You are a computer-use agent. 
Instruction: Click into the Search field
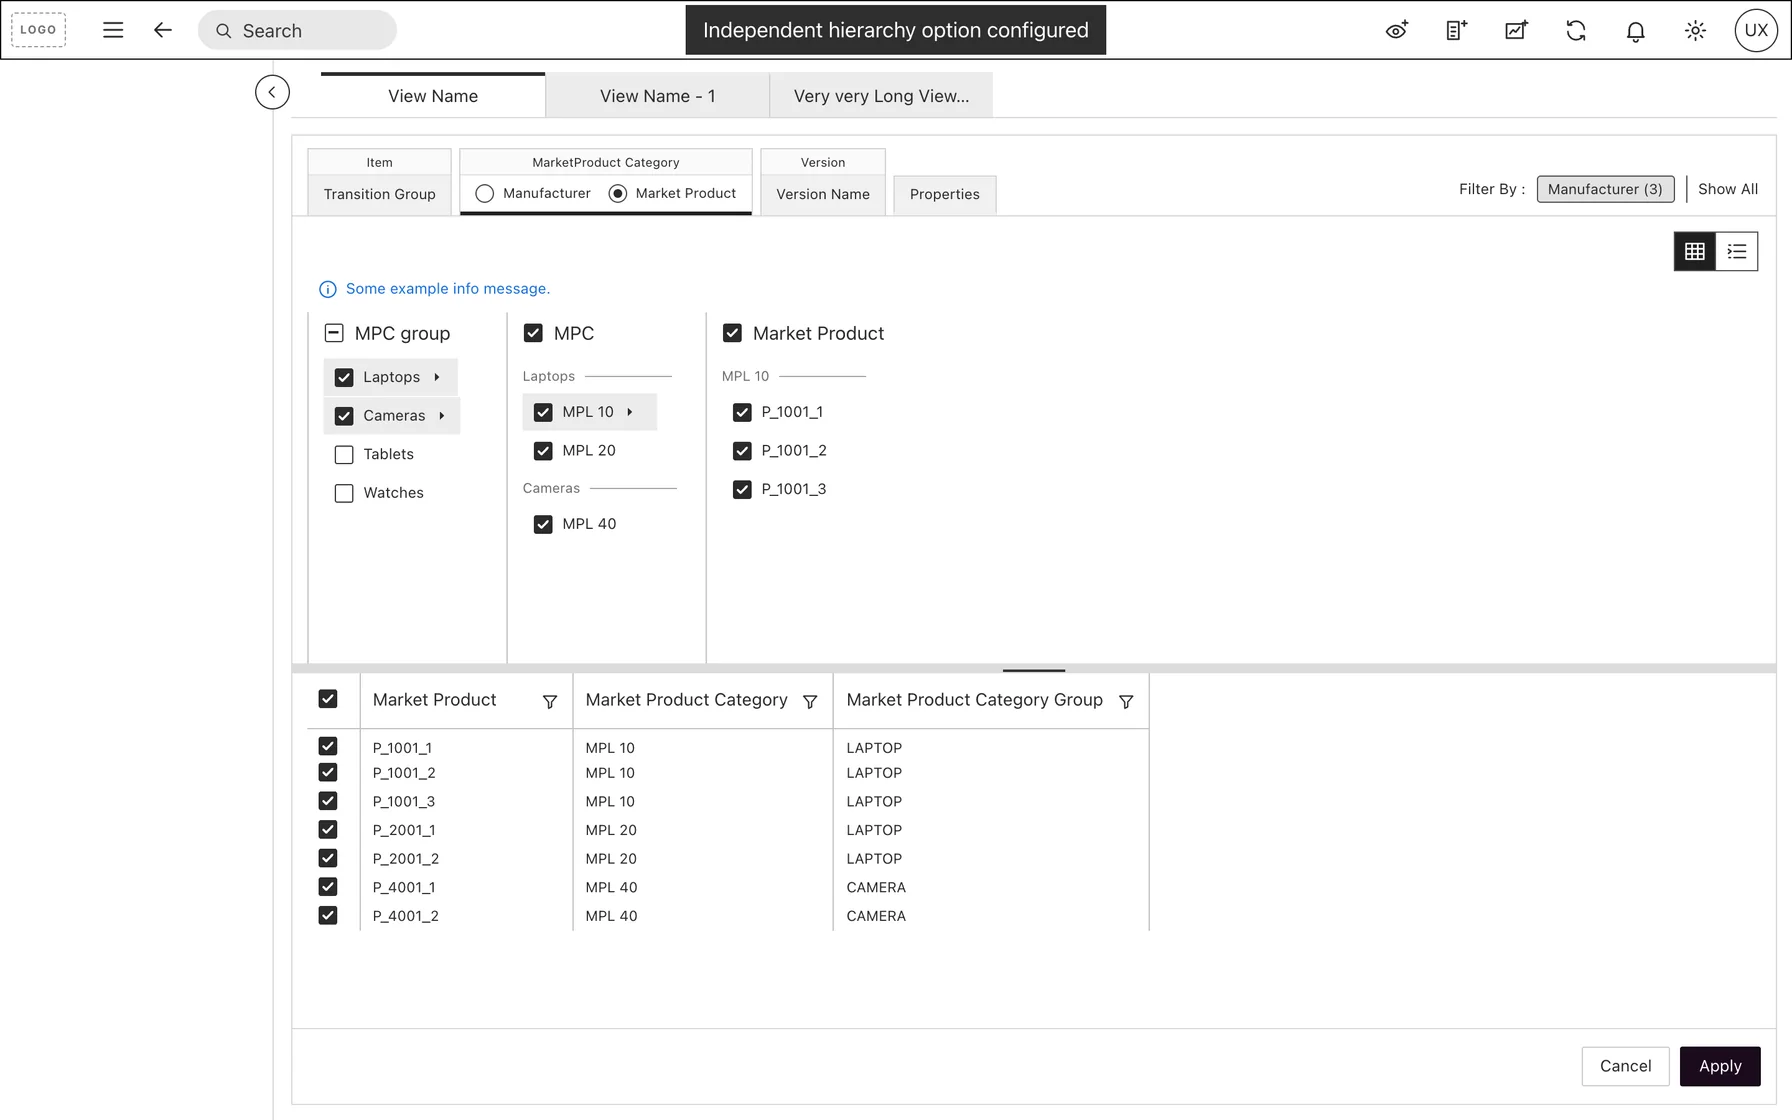pos(297,31)
